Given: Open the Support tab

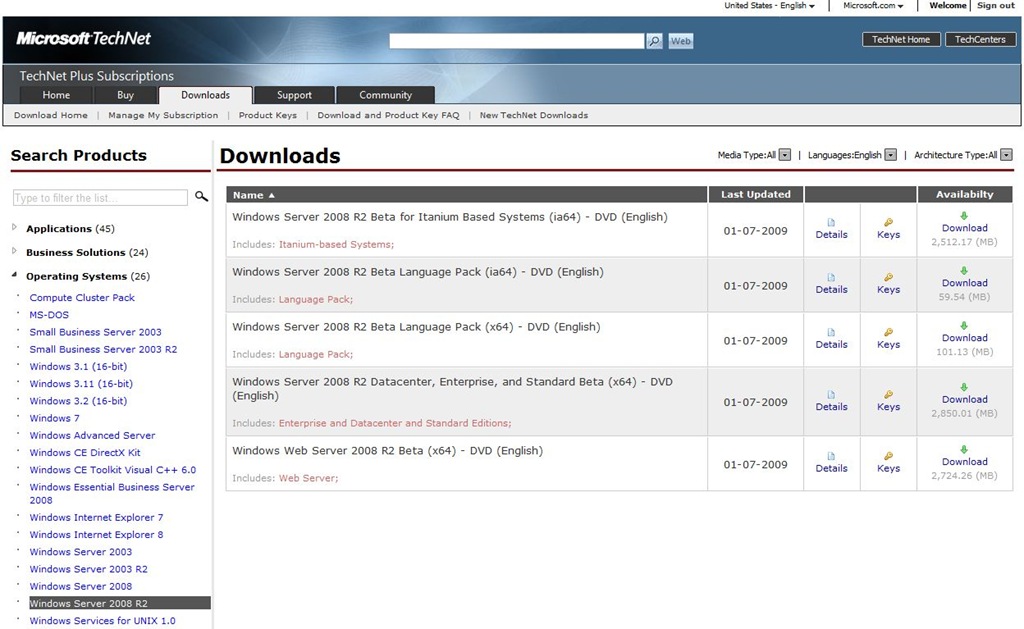Looking at the screenshot, I should click(x=294, y=95).
